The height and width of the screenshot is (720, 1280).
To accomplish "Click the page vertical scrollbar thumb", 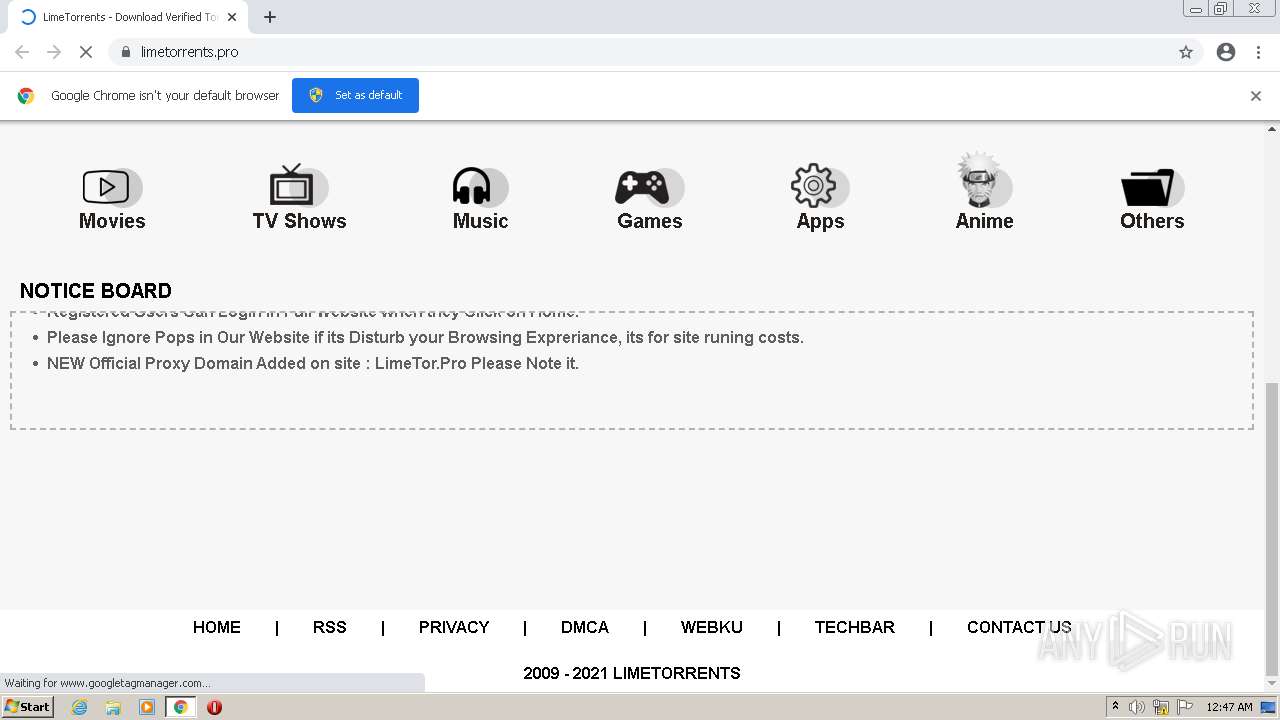I will pyautogui.click(x=1272, y=528).
